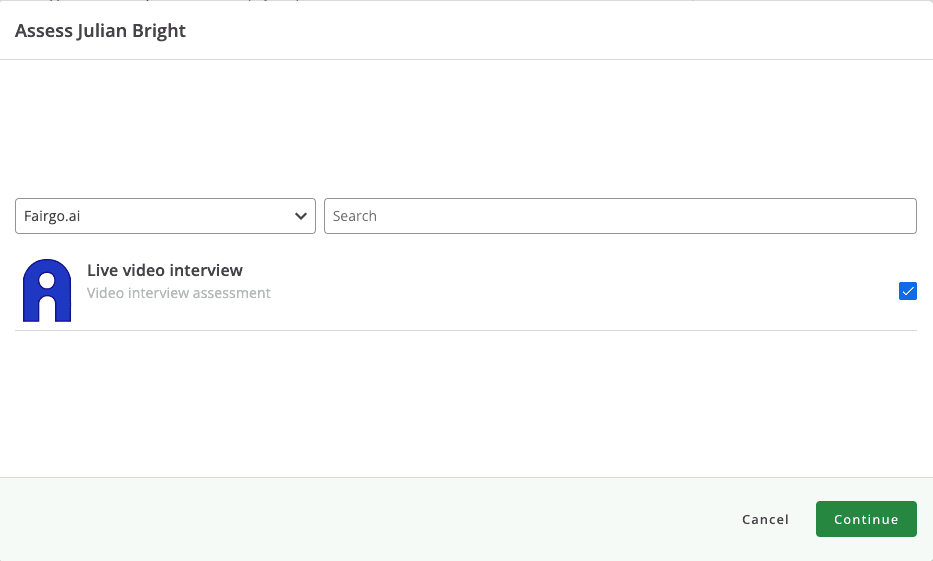This screenshot has width=933, height=561.
Task: Click into the Search field
Action: pyautogui.click(x=620, y=216)
